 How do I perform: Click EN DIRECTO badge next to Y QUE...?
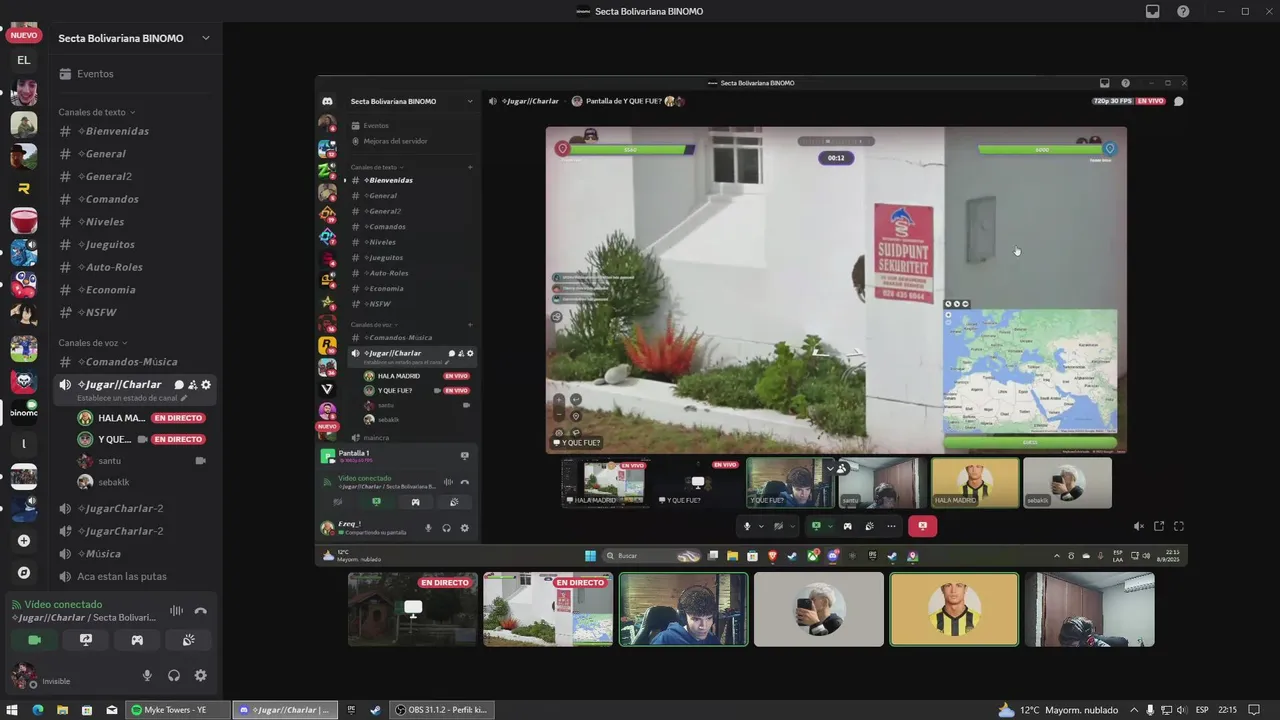coord(178,439)
